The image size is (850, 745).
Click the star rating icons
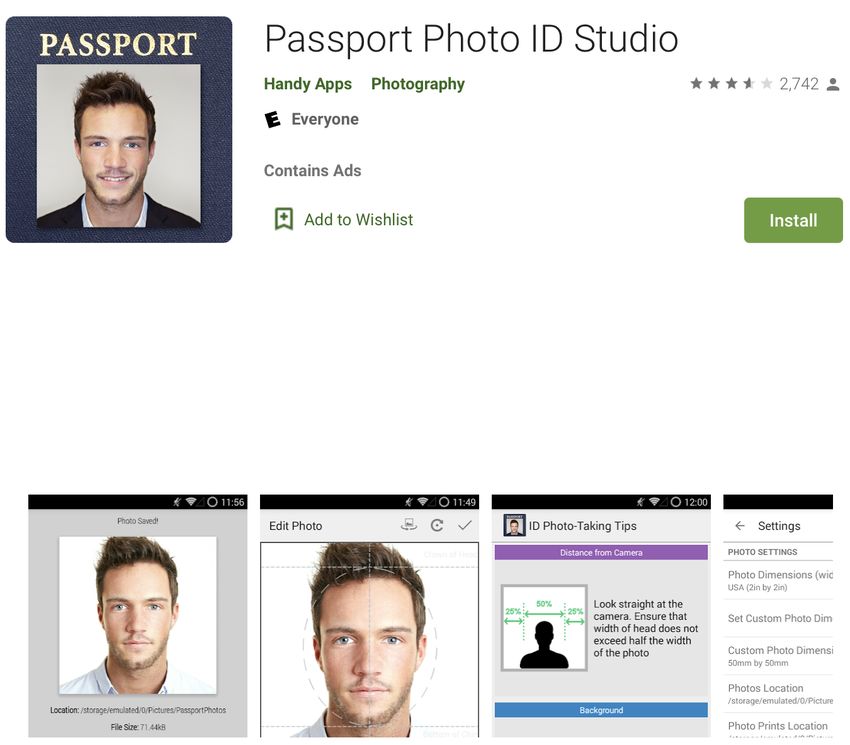click(x=731, y=84)
